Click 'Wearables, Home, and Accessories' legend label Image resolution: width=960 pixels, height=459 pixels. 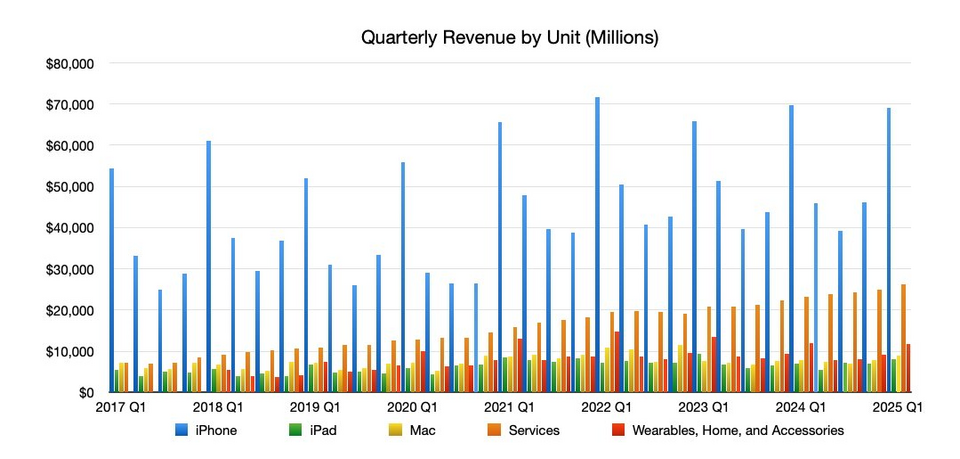point(738,430)
